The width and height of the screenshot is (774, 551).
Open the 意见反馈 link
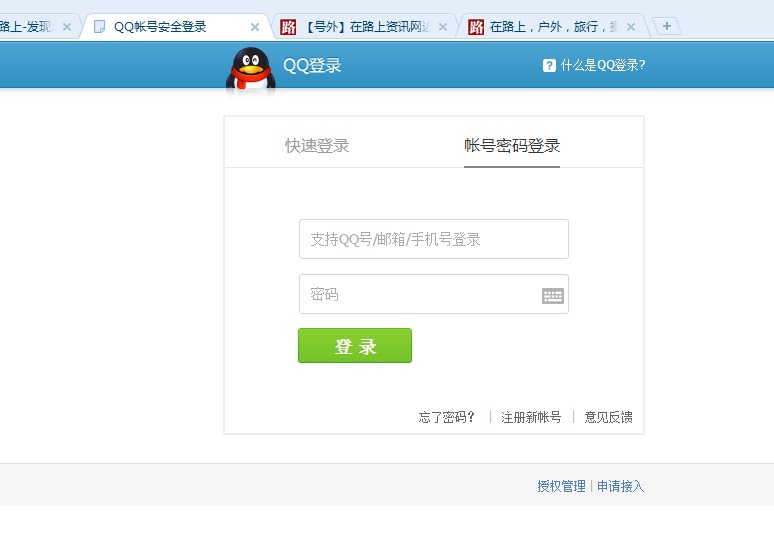coord(608,417)
